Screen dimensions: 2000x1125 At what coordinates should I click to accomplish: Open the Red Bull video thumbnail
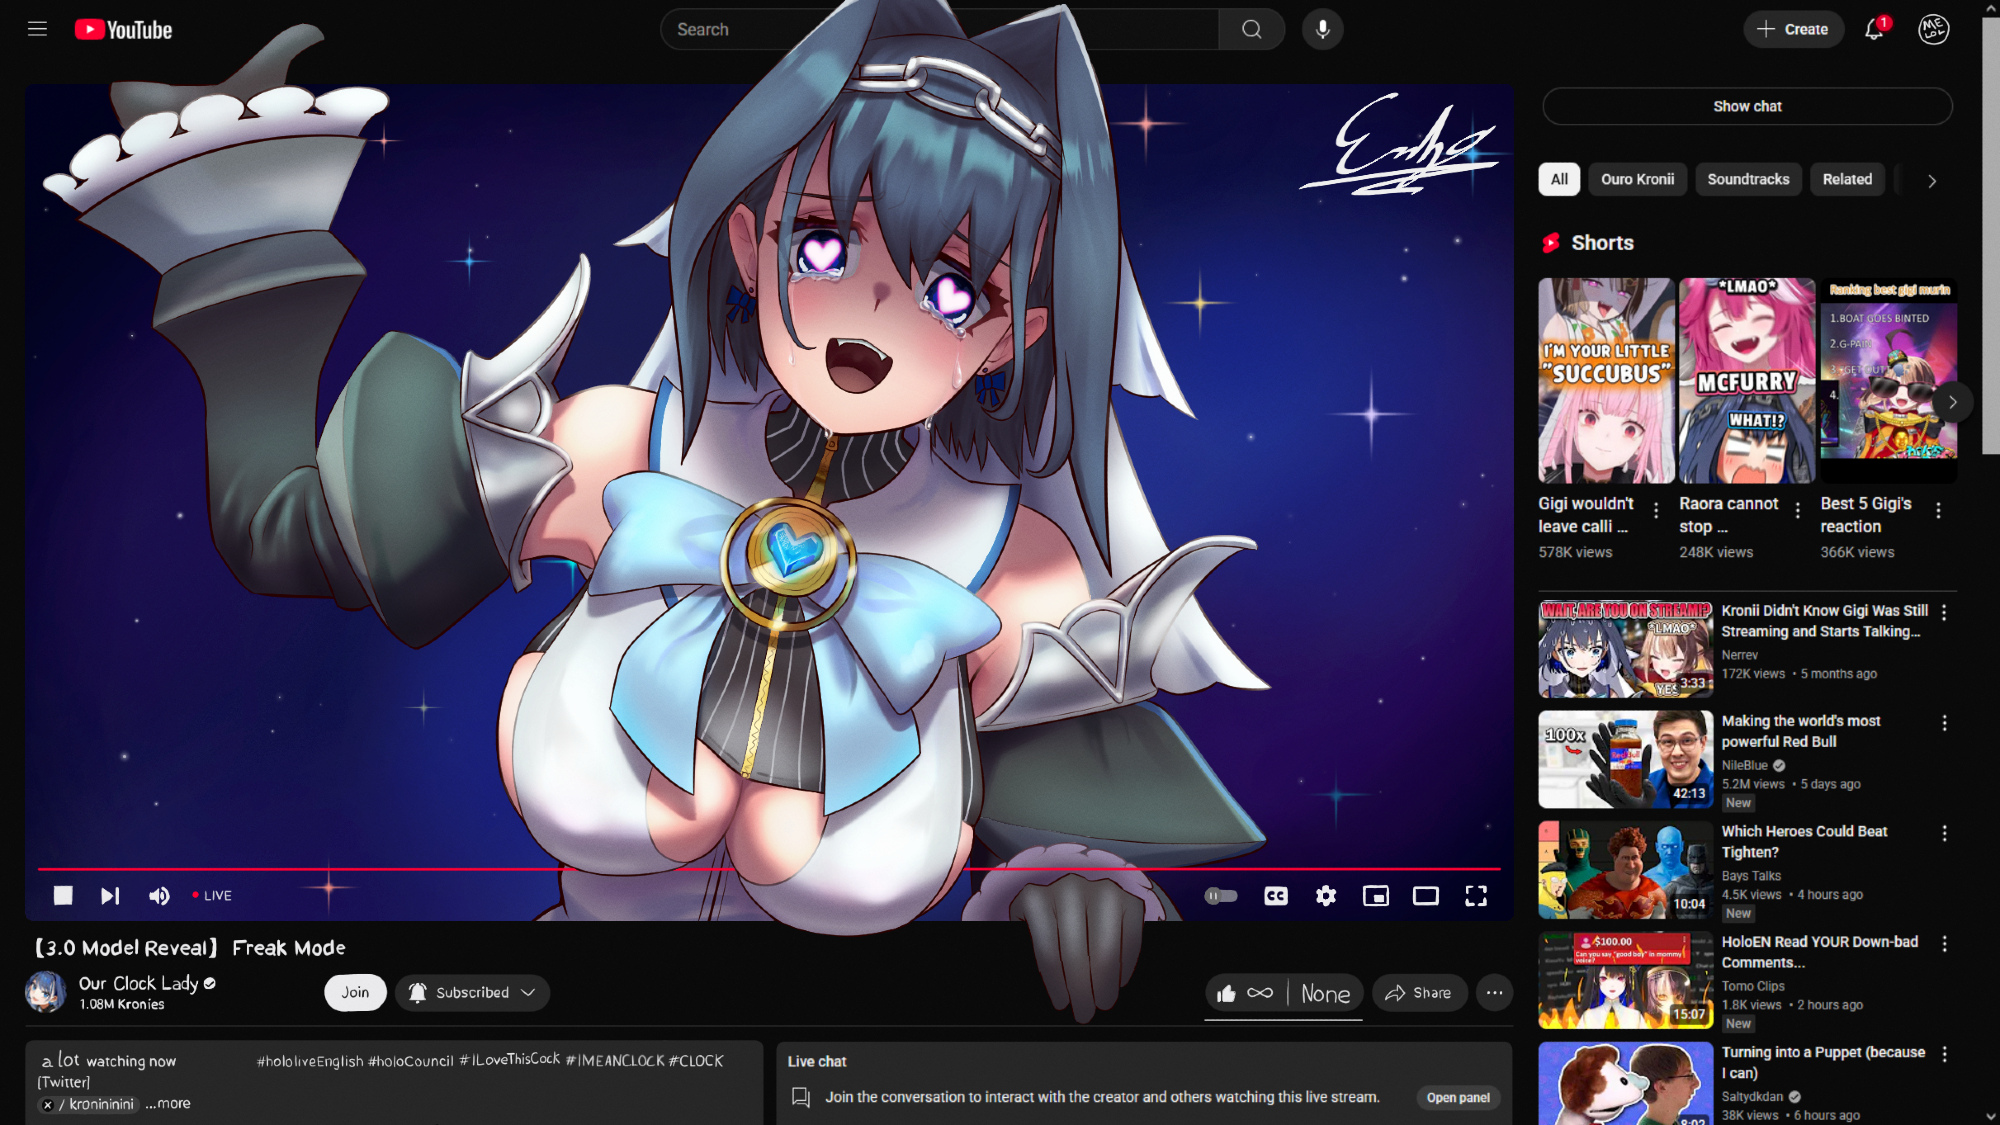tap(1625, 759)
